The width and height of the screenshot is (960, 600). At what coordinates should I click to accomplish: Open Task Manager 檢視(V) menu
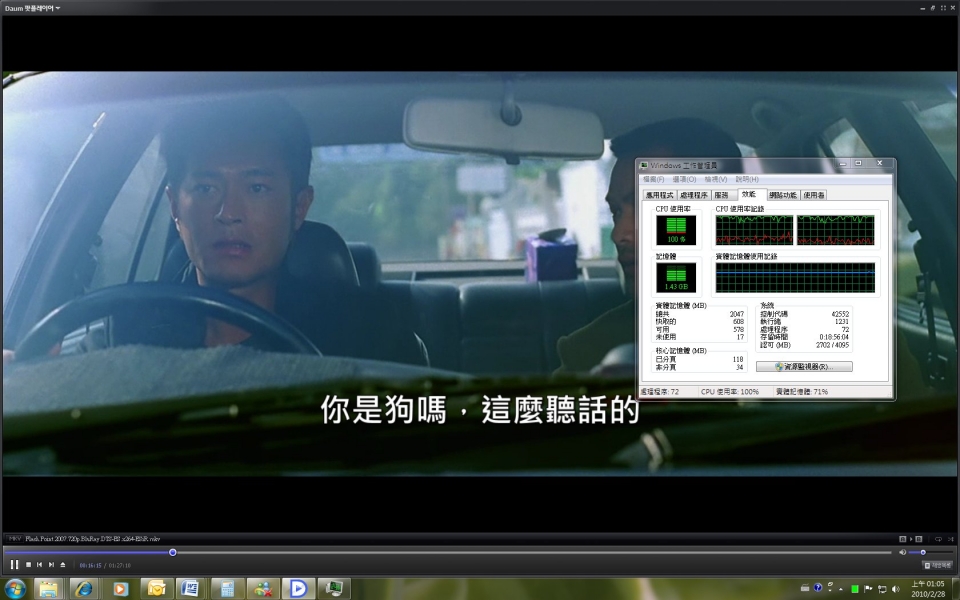click(715, 179)
